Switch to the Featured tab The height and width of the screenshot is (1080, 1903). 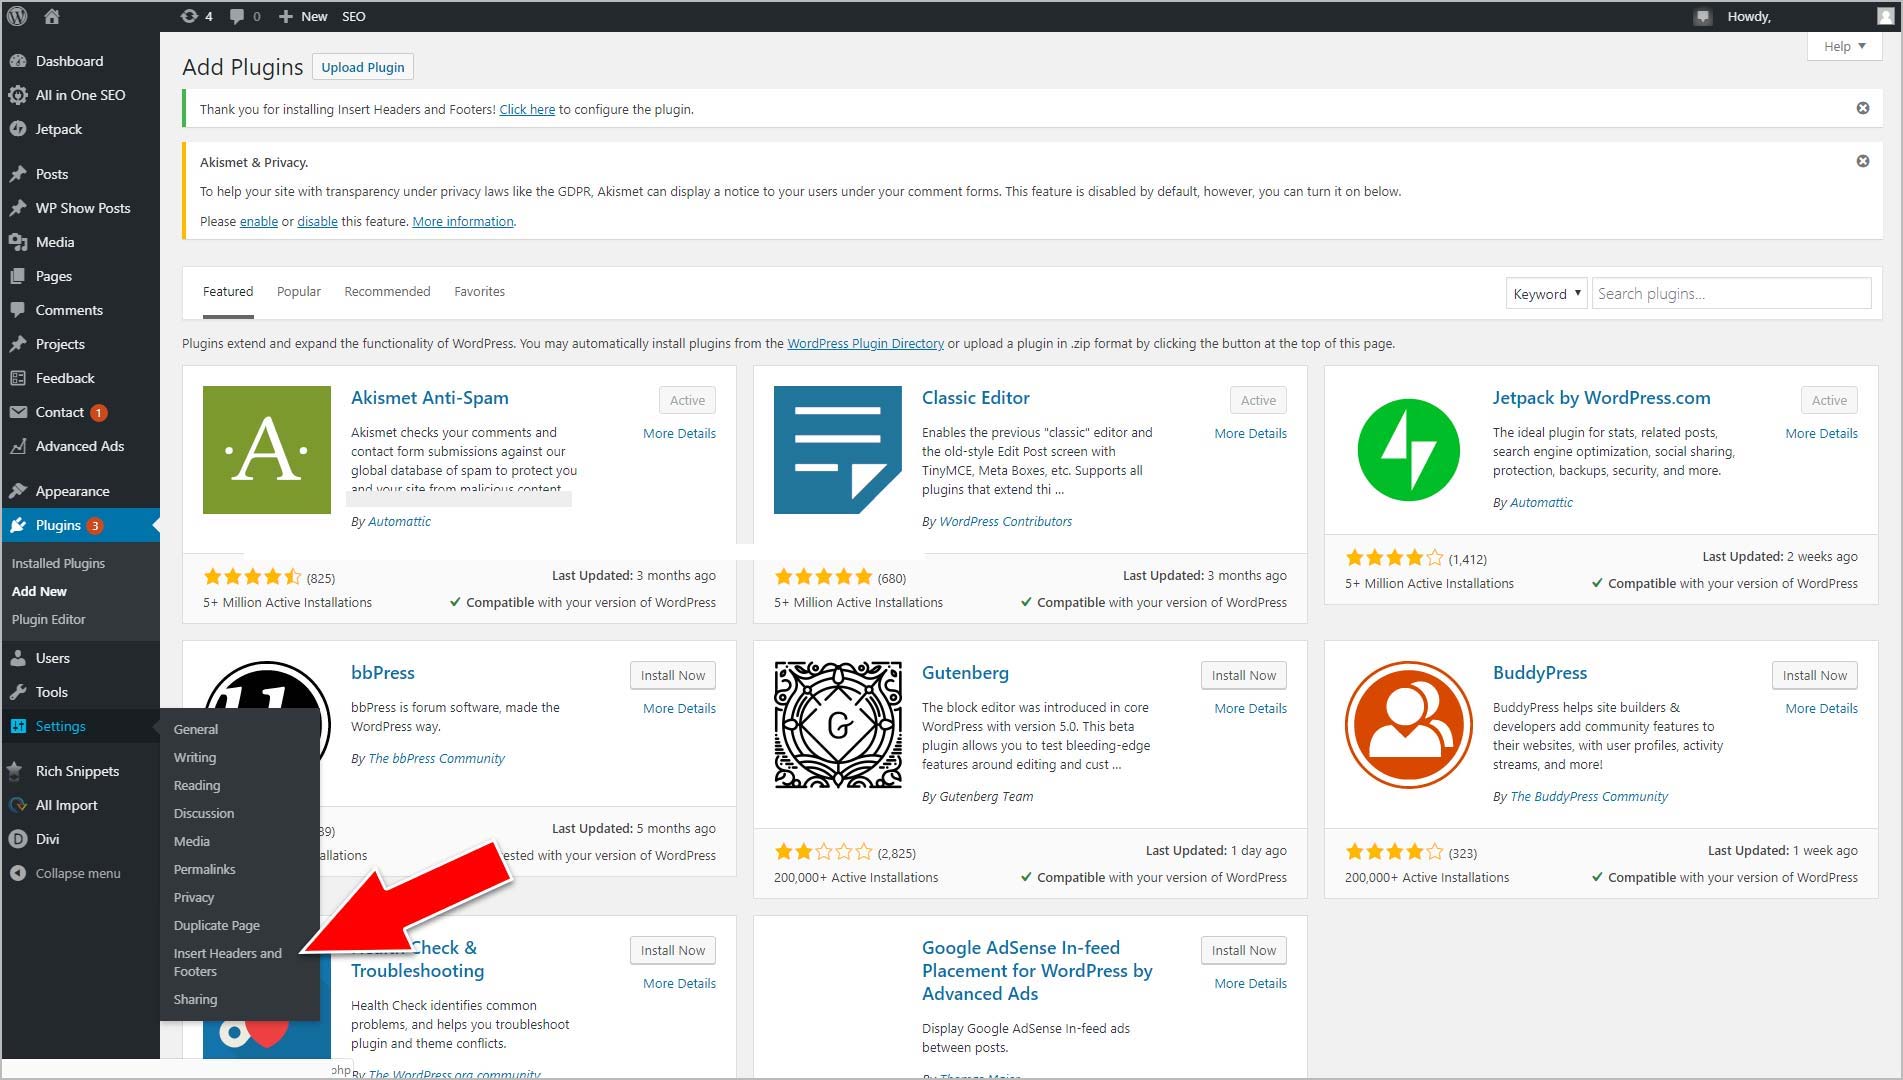pos(228,292)
